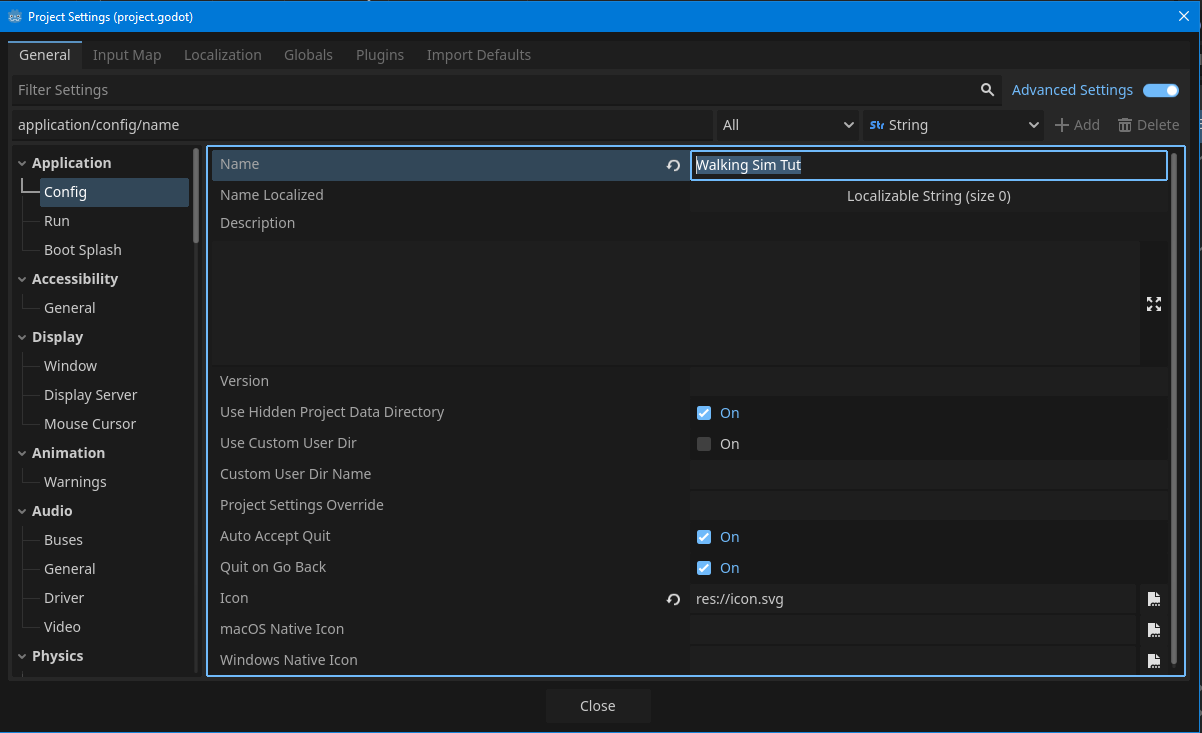The height and width of the screenshot is (733, 1202).
Task: Click the search magnifier icon in Filter Settings
Action: (987, 90)
